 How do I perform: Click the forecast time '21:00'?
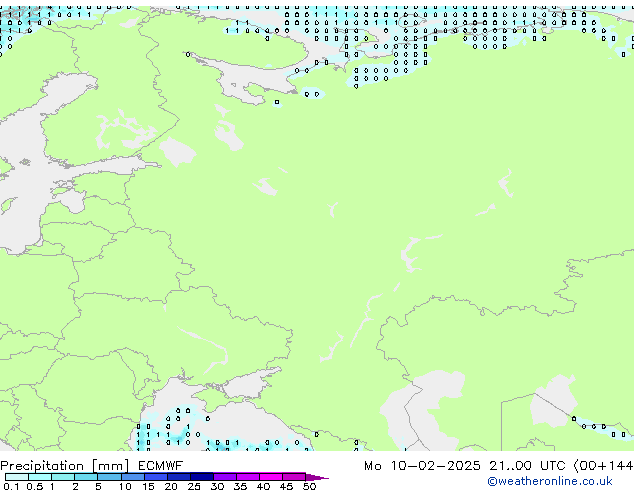click(x=510, y=466)
